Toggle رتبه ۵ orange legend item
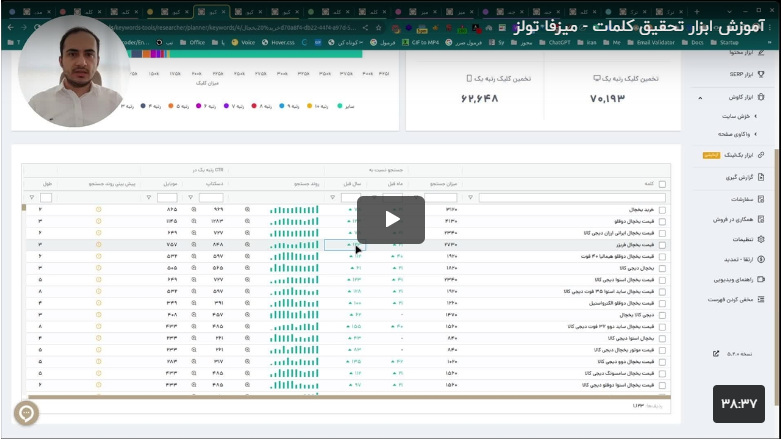Image resolution: width=781 pixels, height=439 pixels. 179,106
